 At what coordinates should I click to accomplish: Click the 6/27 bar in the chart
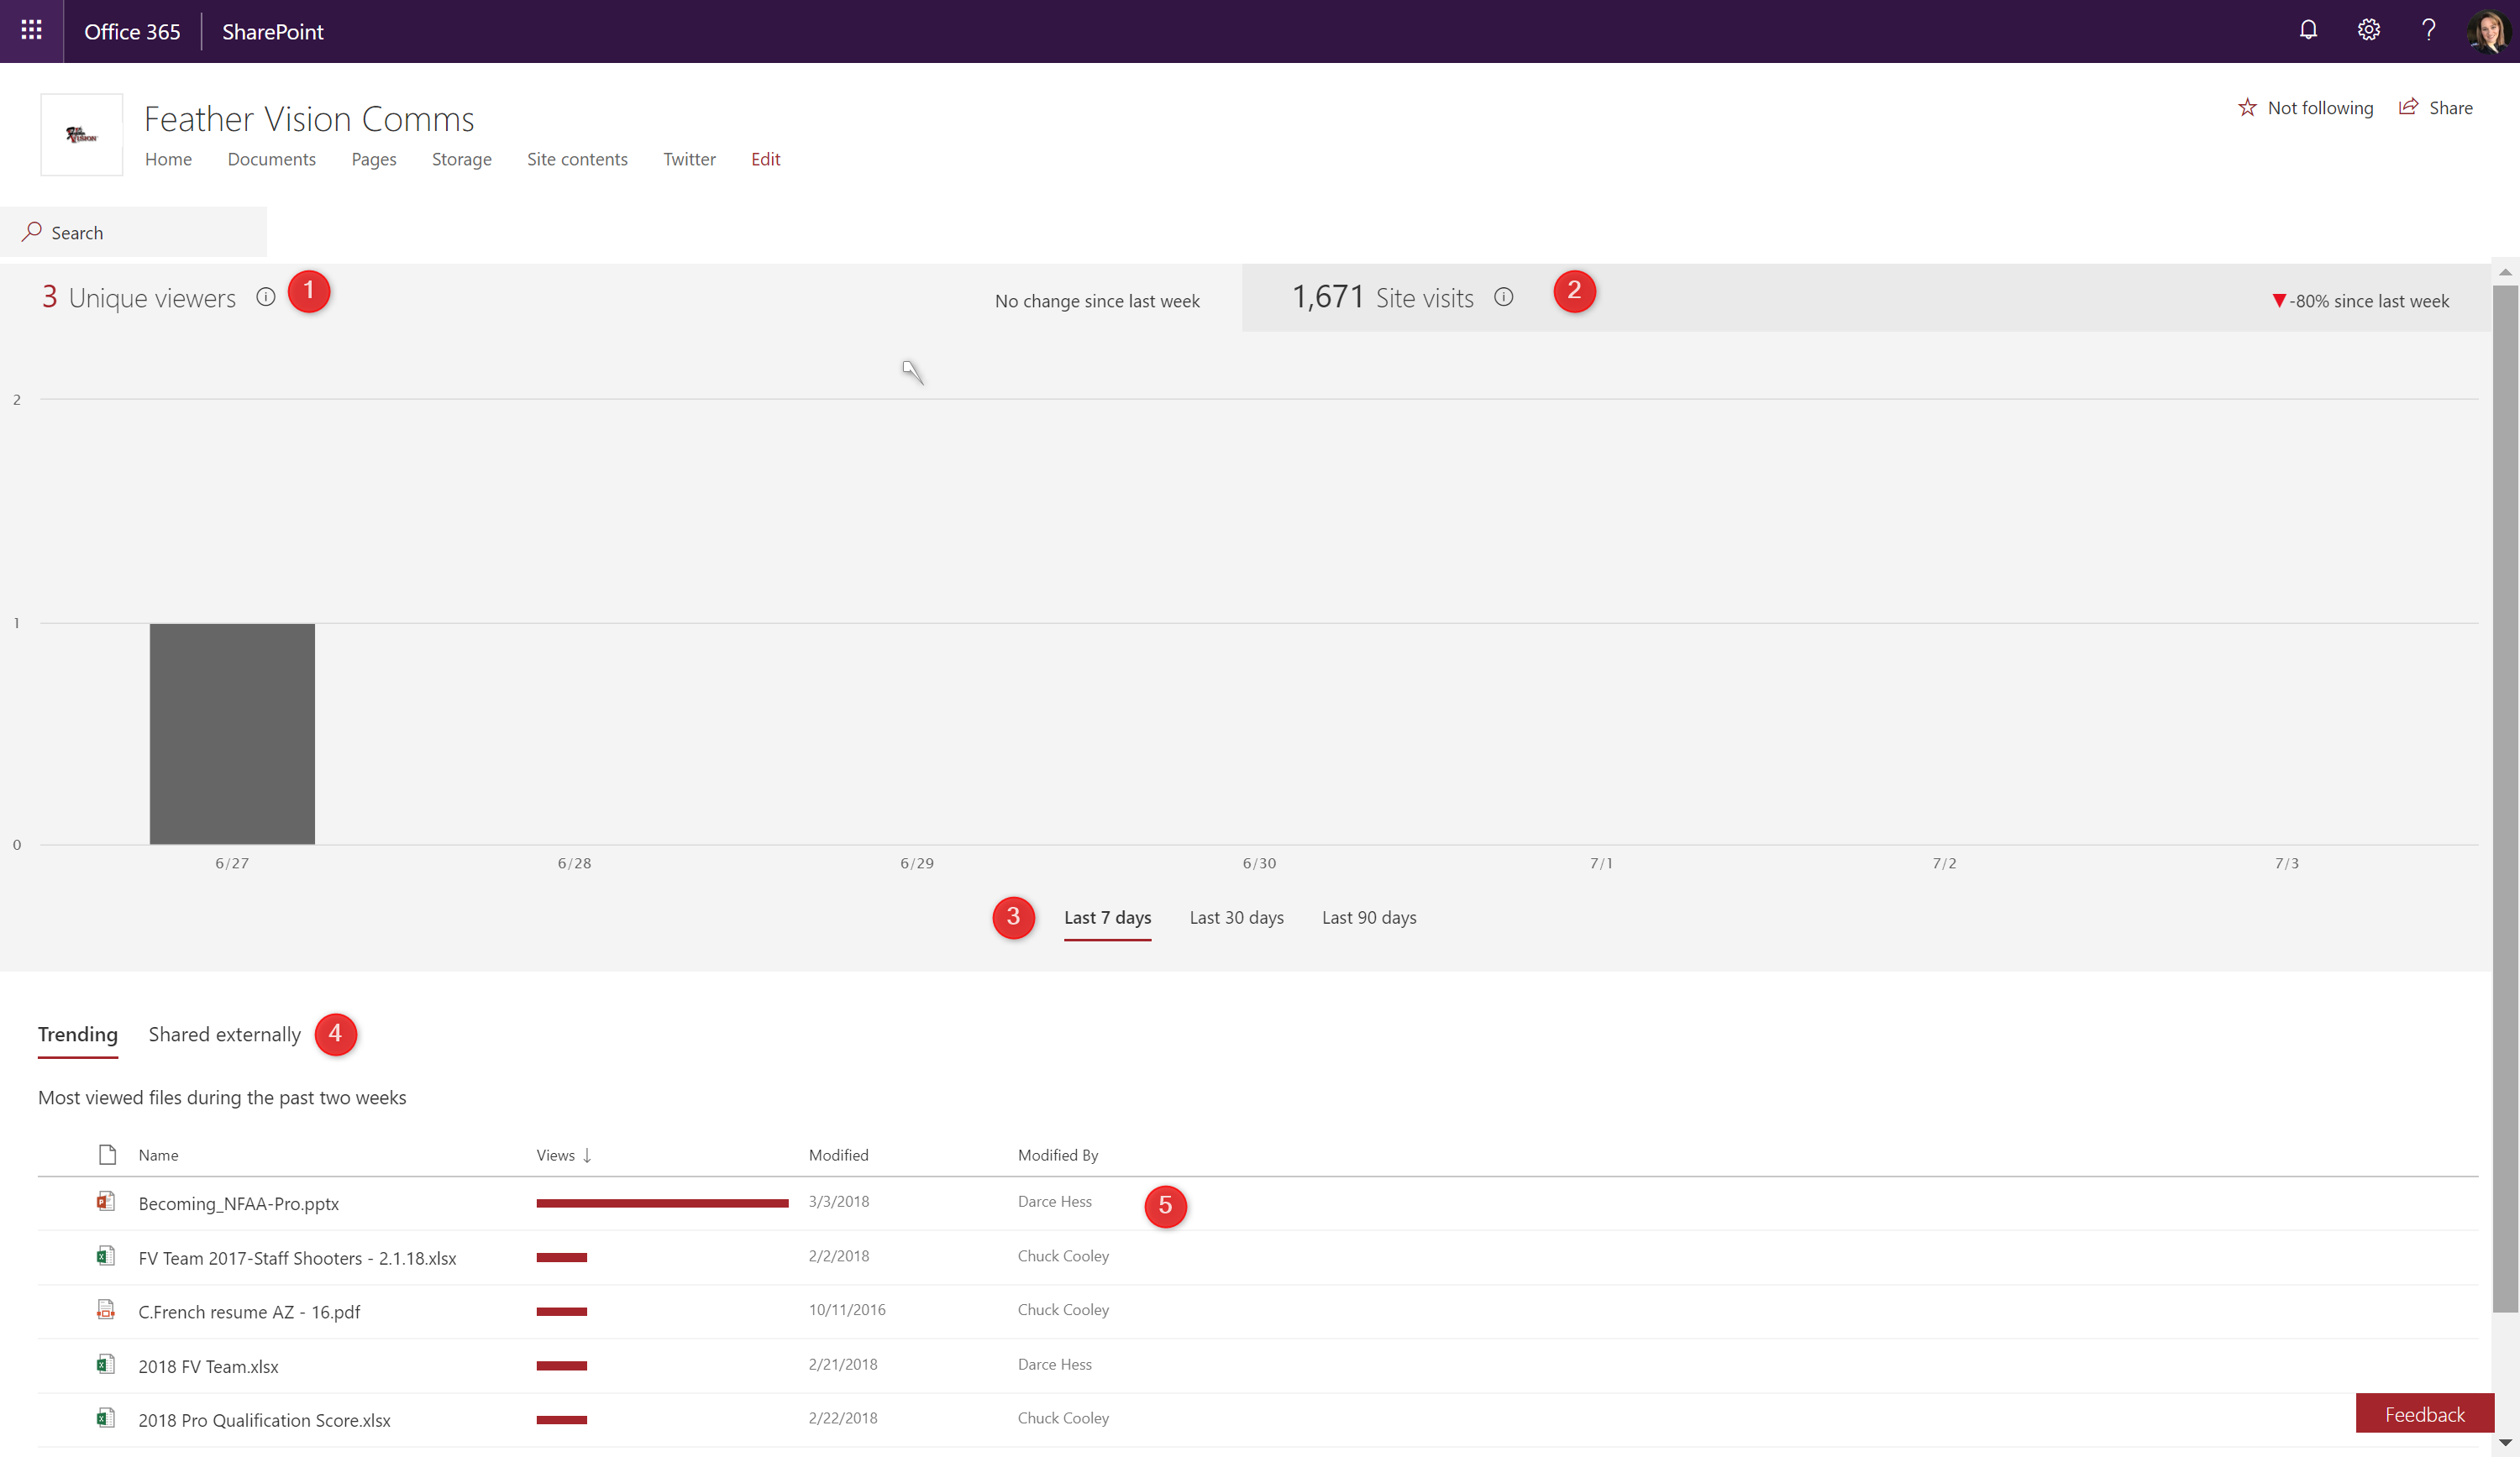click(x=232, y=734)
